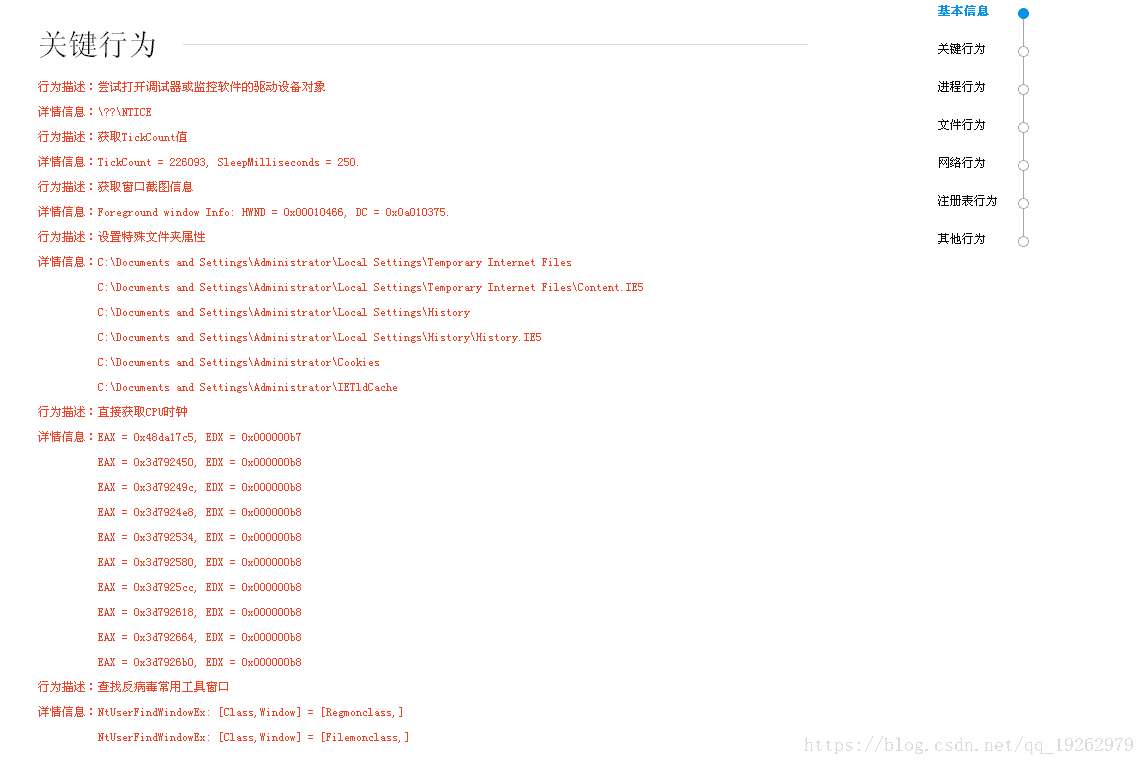
Task: Click the line EAX = 0x3d7926b0
Action: coord(199,662)
